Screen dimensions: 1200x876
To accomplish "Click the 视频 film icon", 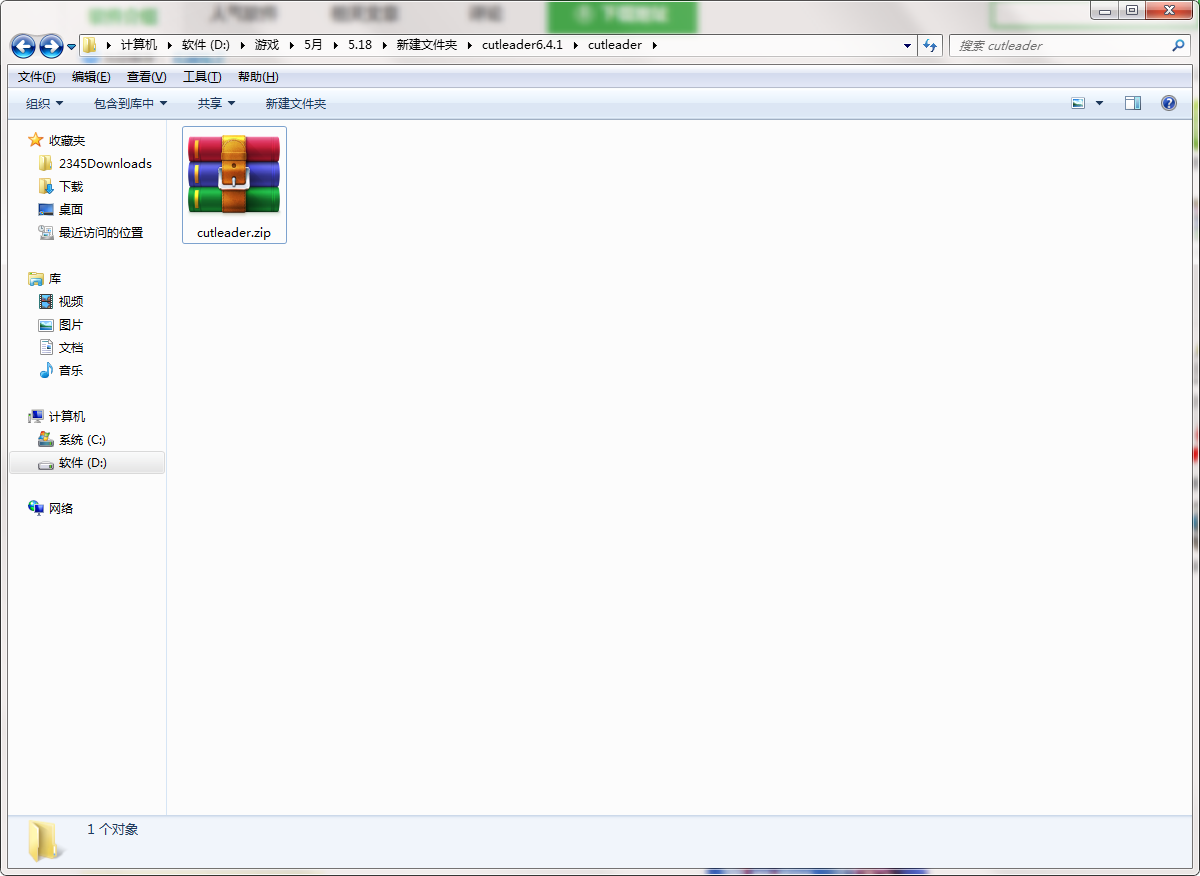I will [45, 301].
